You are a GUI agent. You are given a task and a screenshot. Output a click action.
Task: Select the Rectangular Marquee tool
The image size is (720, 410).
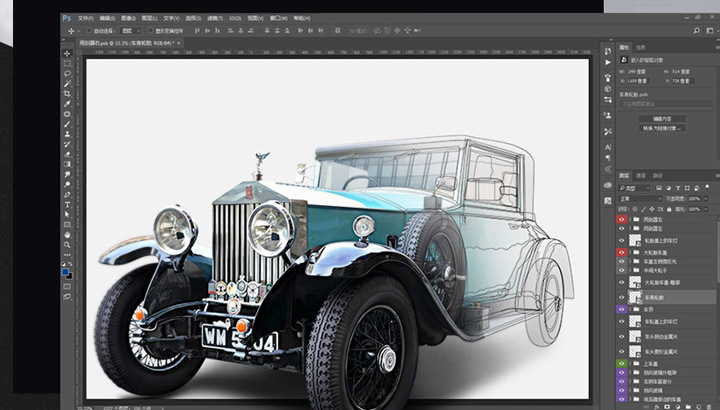pyautogui.click(x=67, y=63)
